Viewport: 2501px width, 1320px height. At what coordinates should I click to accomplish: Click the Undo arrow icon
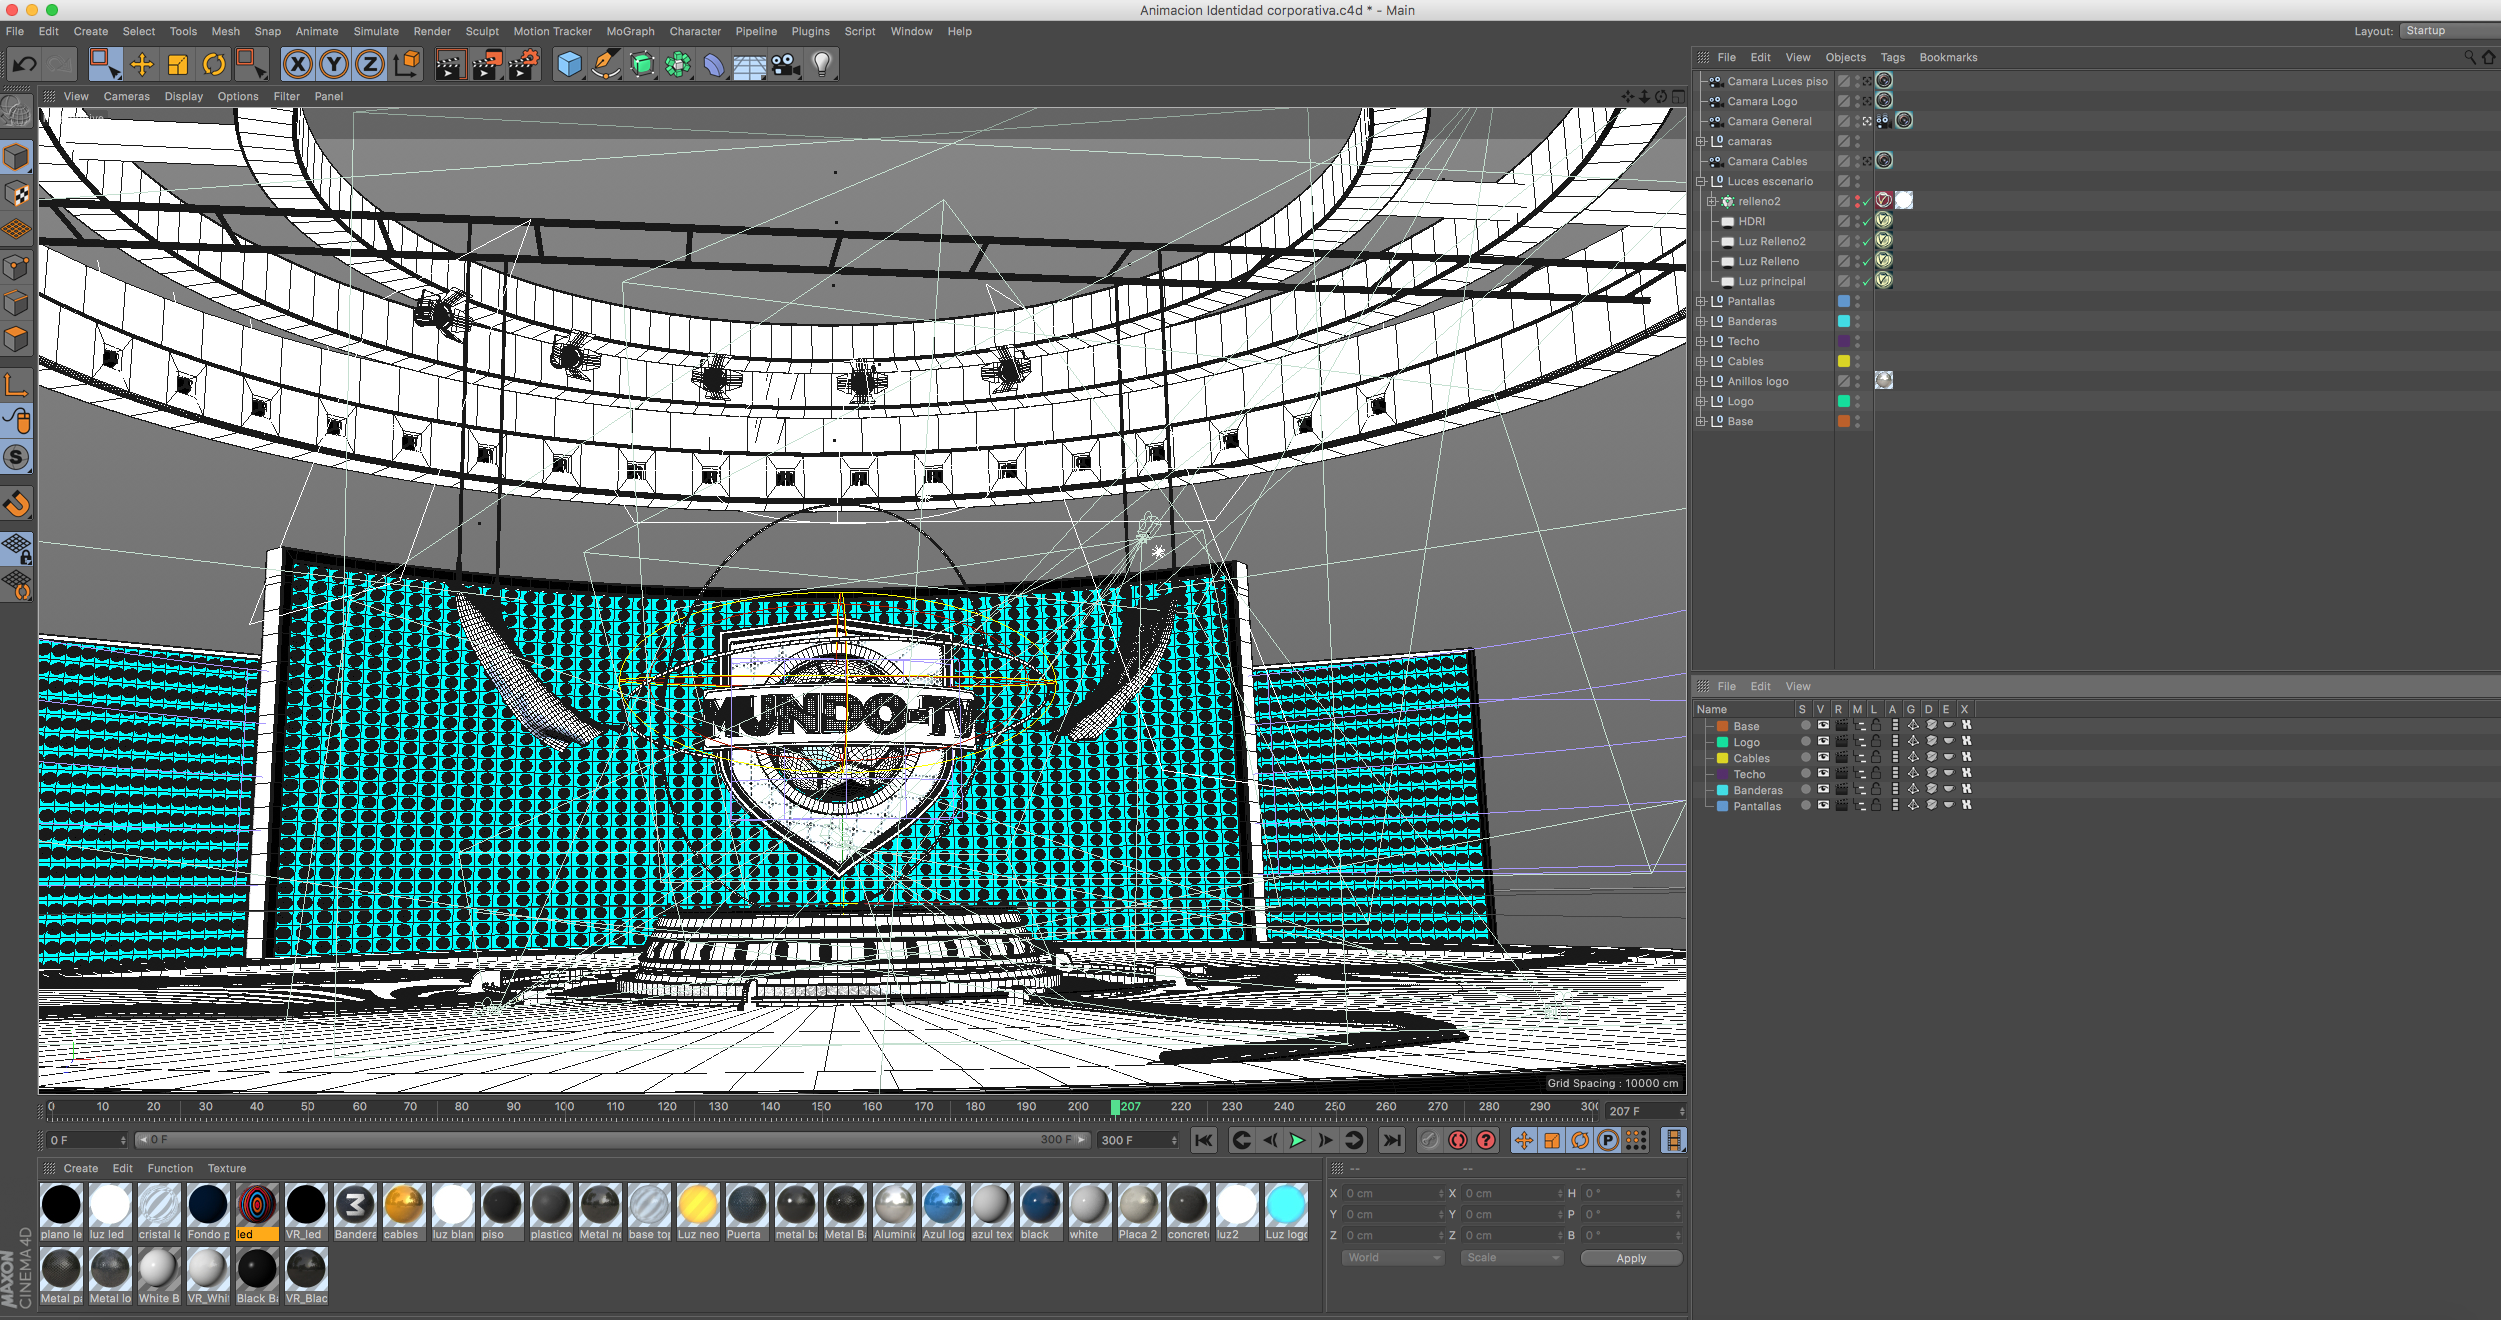24,65
